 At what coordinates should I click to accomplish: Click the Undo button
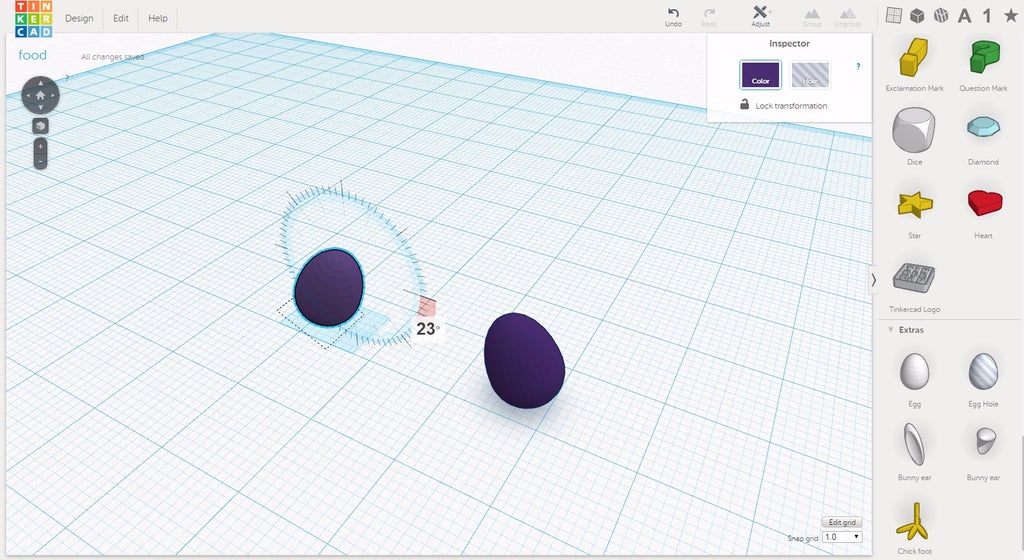pos(673,17)
